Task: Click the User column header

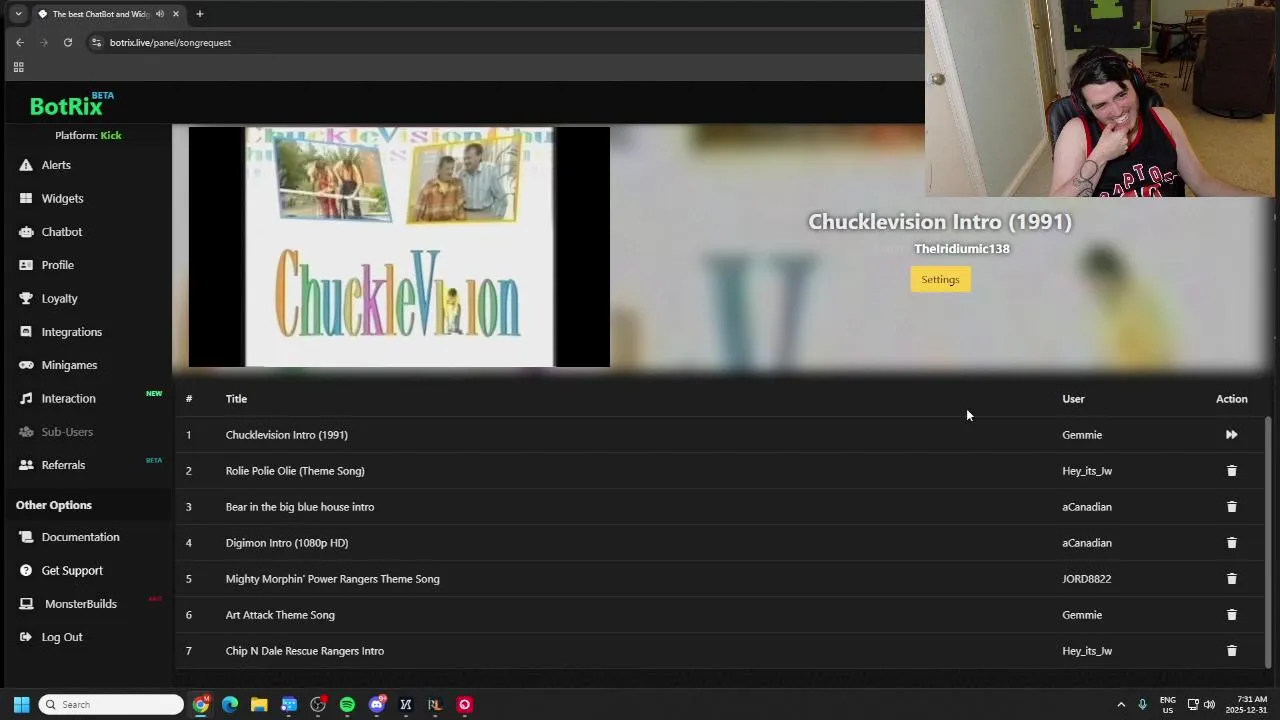Action: (1073, 399)
